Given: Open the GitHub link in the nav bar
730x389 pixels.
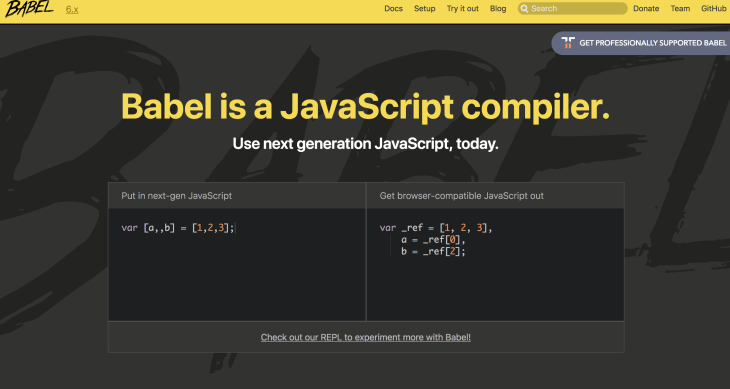Looking at the screenshot, I should (x=714, y=8).
